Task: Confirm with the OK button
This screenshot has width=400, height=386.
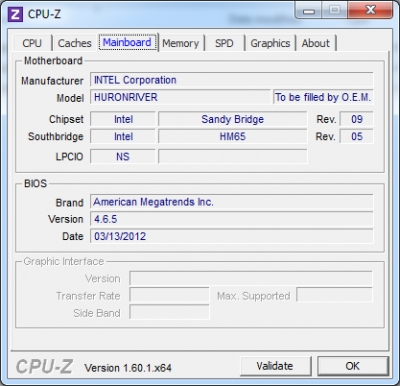Action: coord(352,366)
